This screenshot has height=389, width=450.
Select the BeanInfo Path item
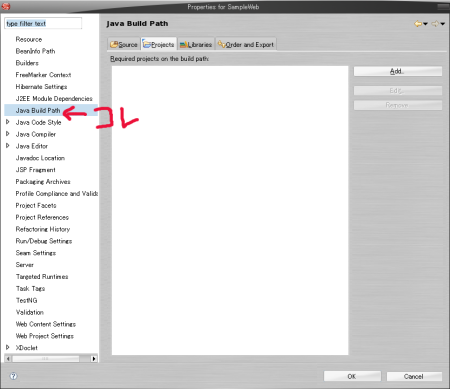tap(35, 51)
